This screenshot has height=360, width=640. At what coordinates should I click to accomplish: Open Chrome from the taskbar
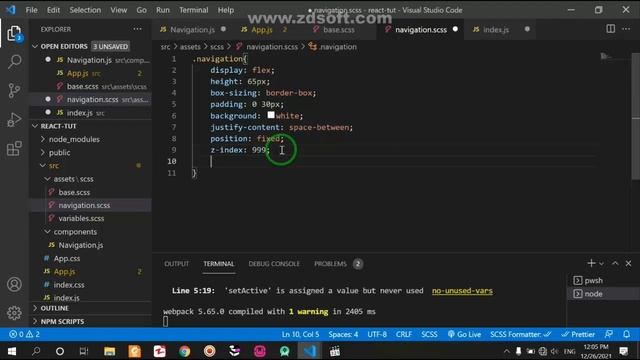pyautogui.click(x=184, y=351)
